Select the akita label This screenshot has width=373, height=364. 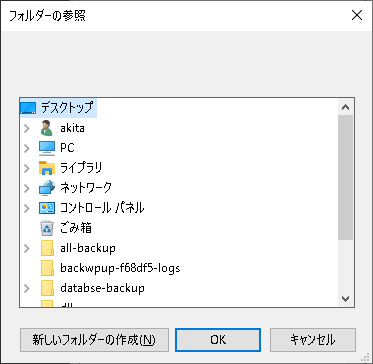[72, 128]
